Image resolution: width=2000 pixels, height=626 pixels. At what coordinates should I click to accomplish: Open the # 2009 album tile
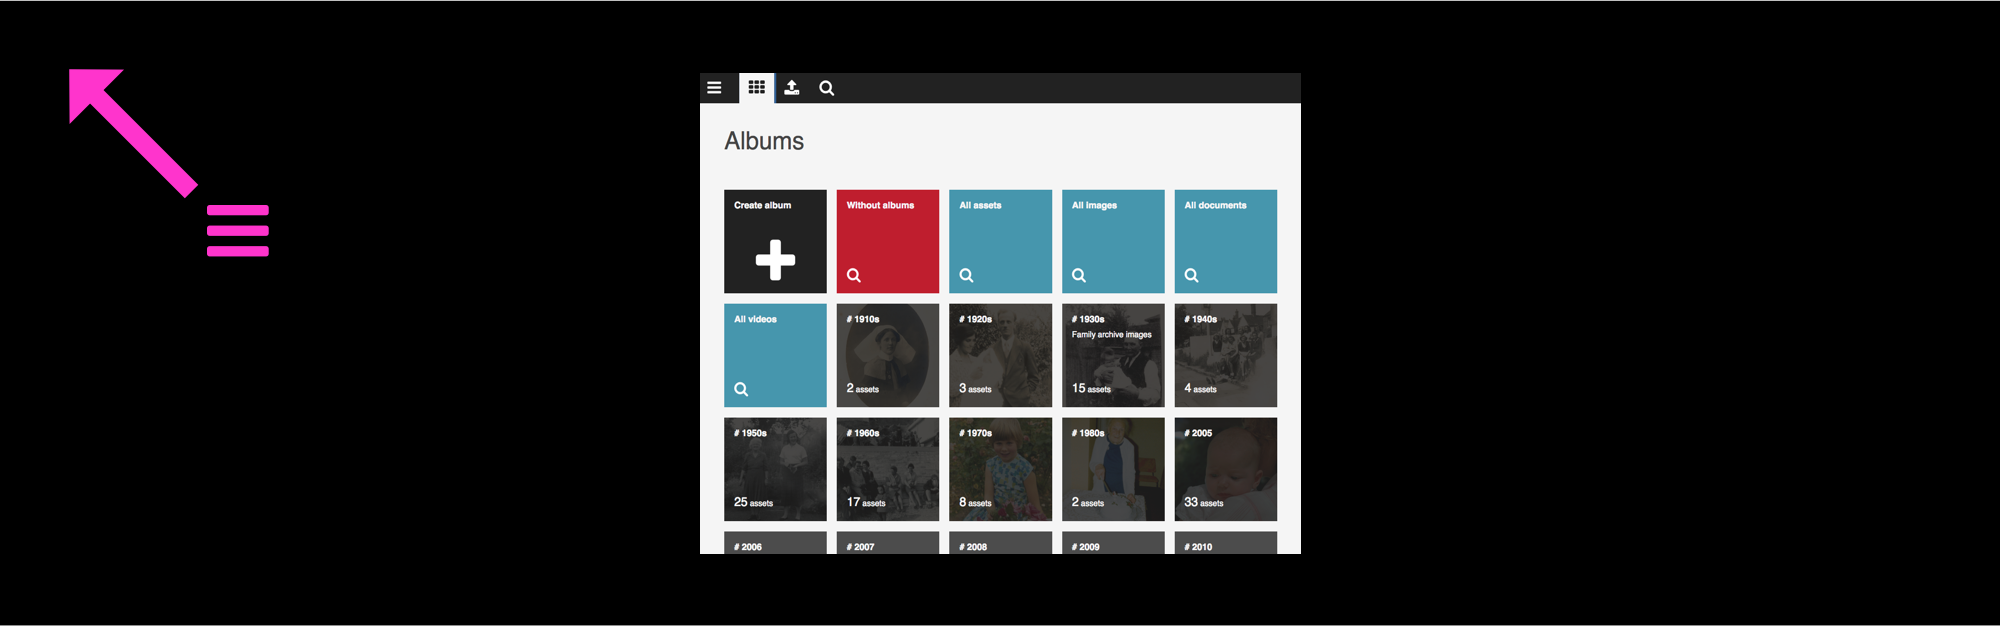point(1113,543)
